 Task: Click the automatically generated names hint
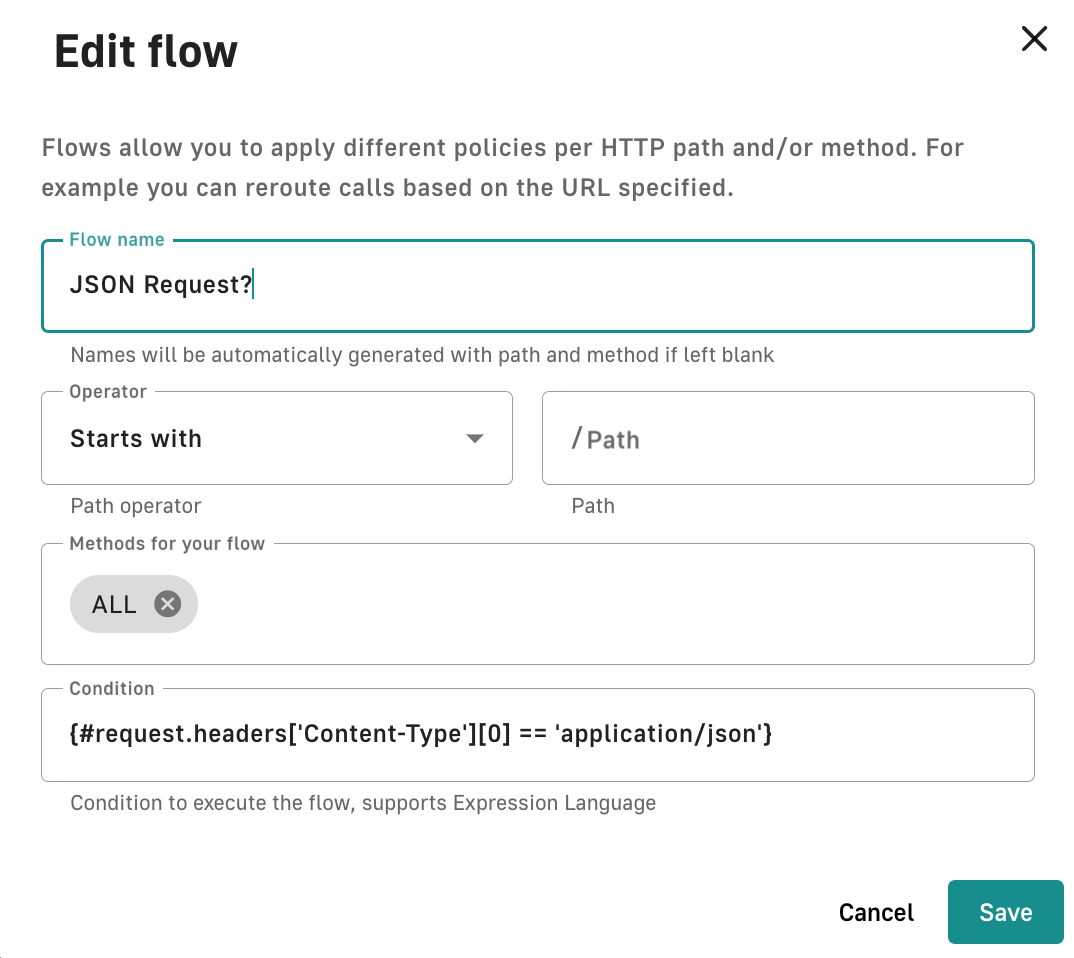(422, 355)
